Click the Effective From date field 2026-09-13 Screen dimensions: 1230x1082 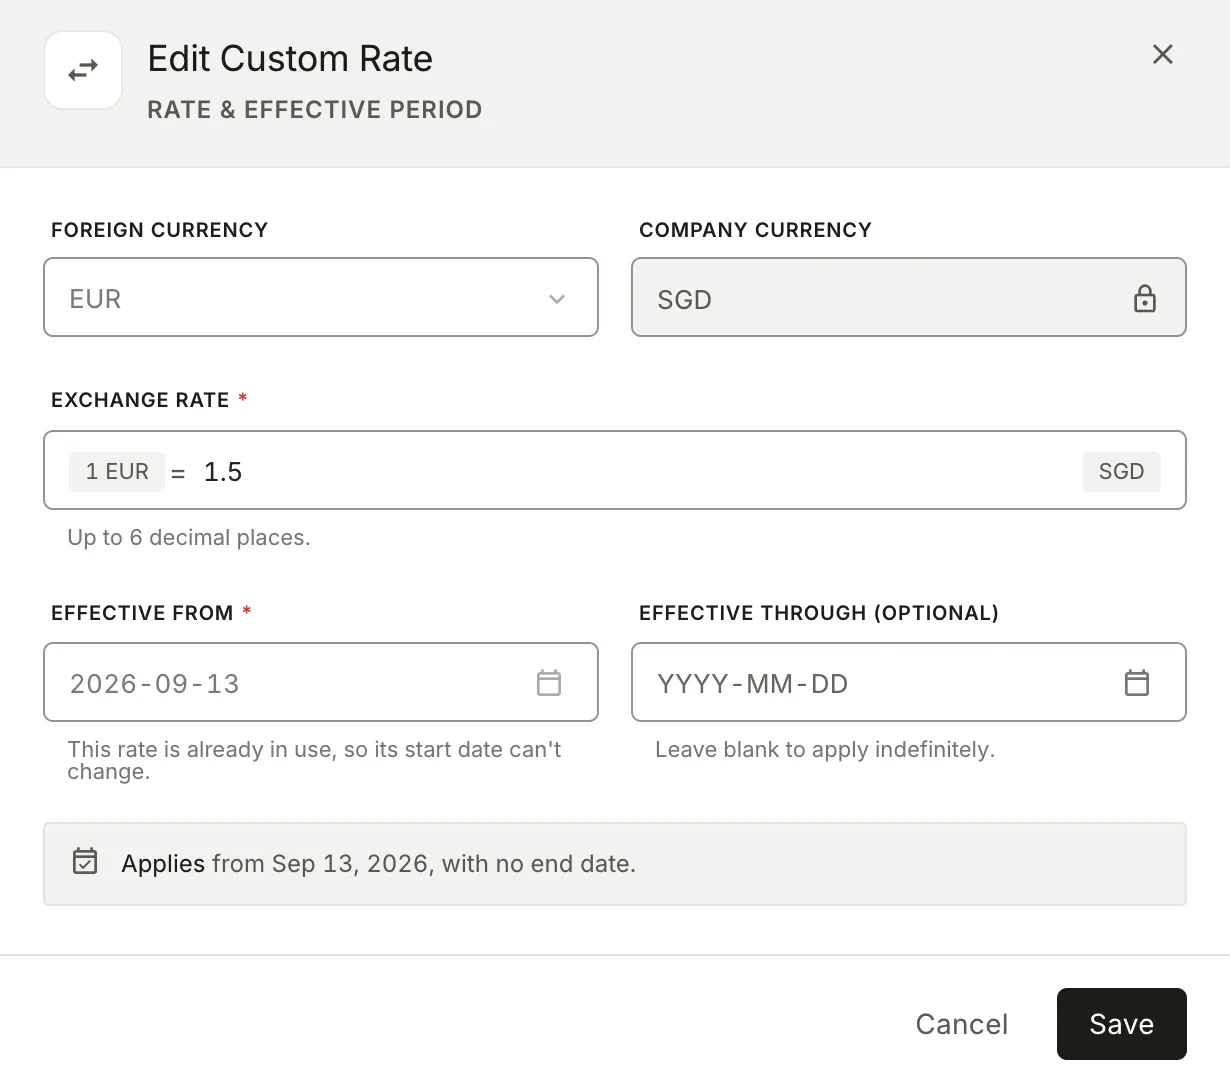coord(321,682)
